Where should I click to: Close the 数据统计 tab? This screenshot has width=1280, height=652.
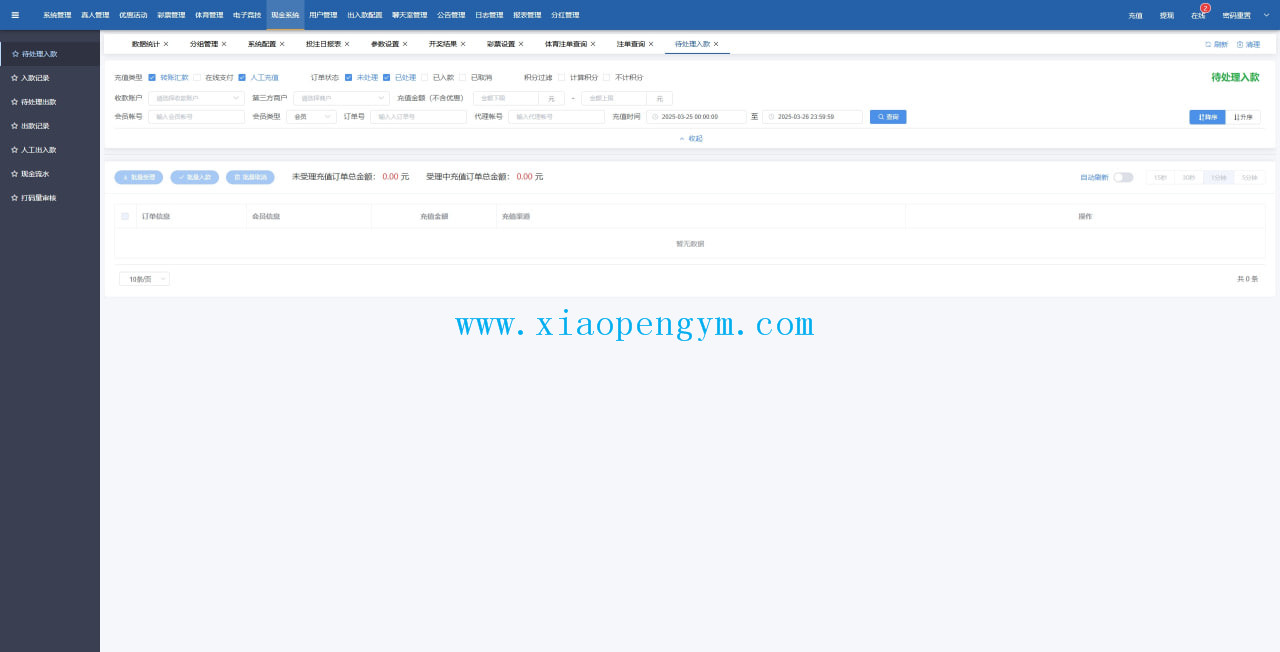point(166,44)
